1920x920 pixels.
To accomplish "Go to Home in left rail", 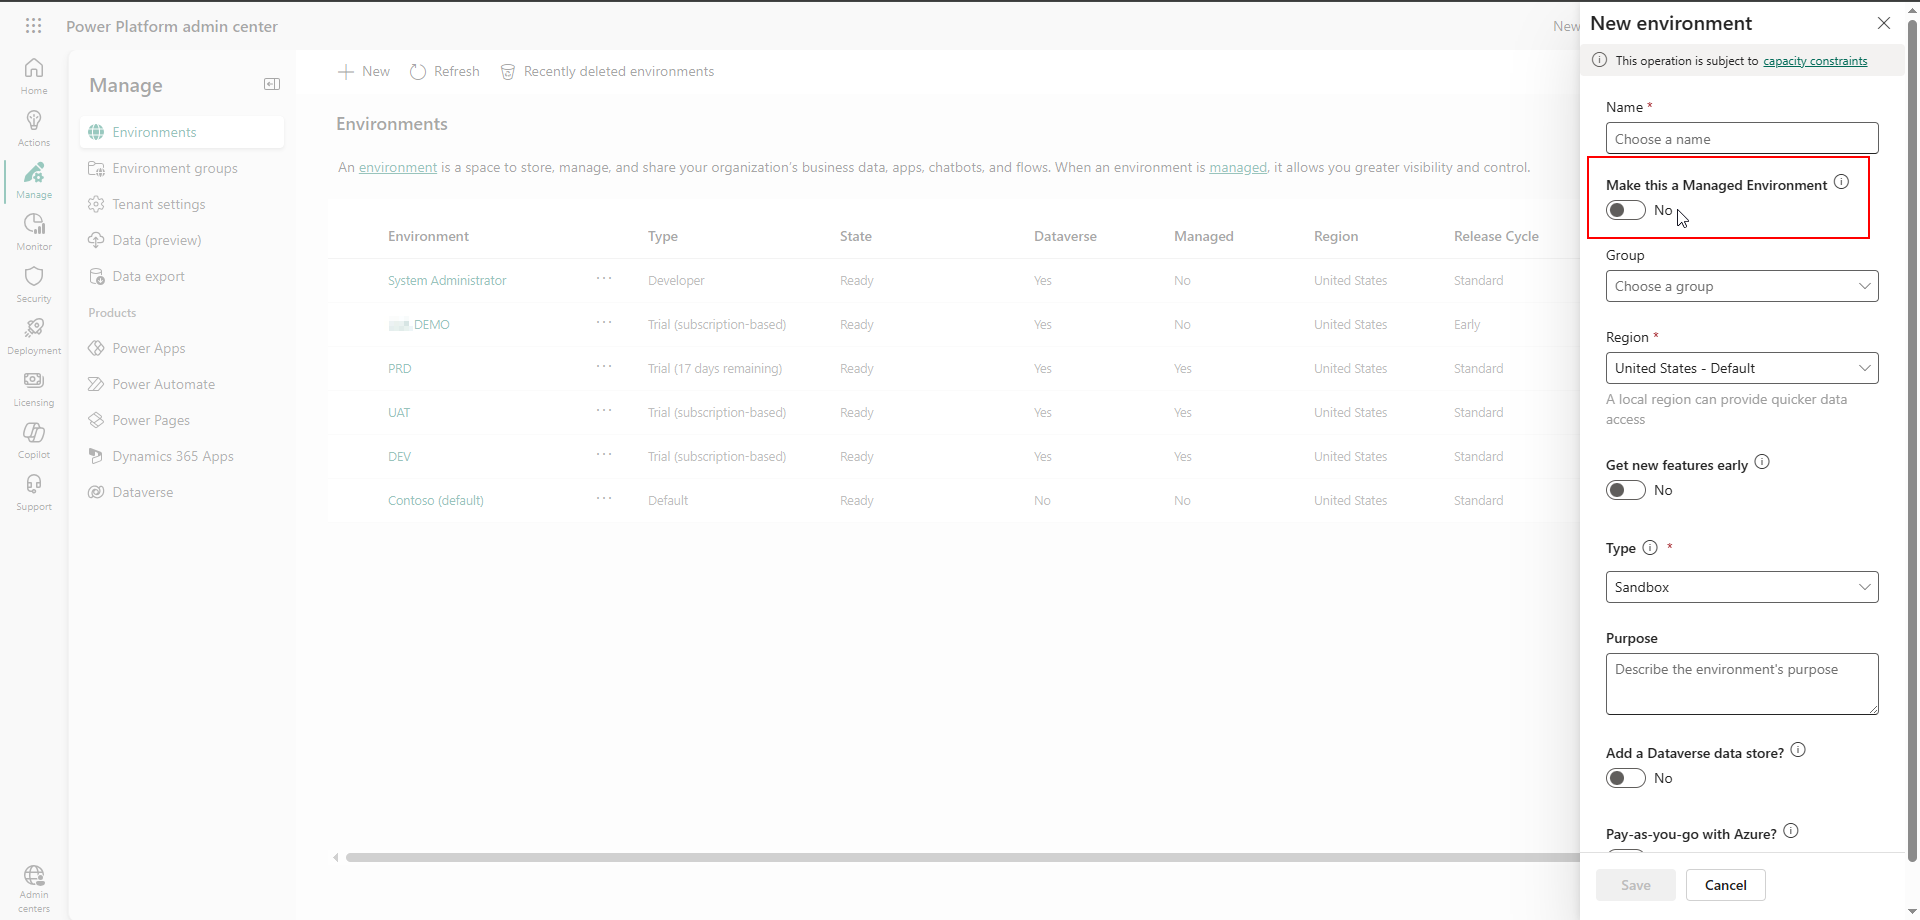I will click(x=34, y=75).
